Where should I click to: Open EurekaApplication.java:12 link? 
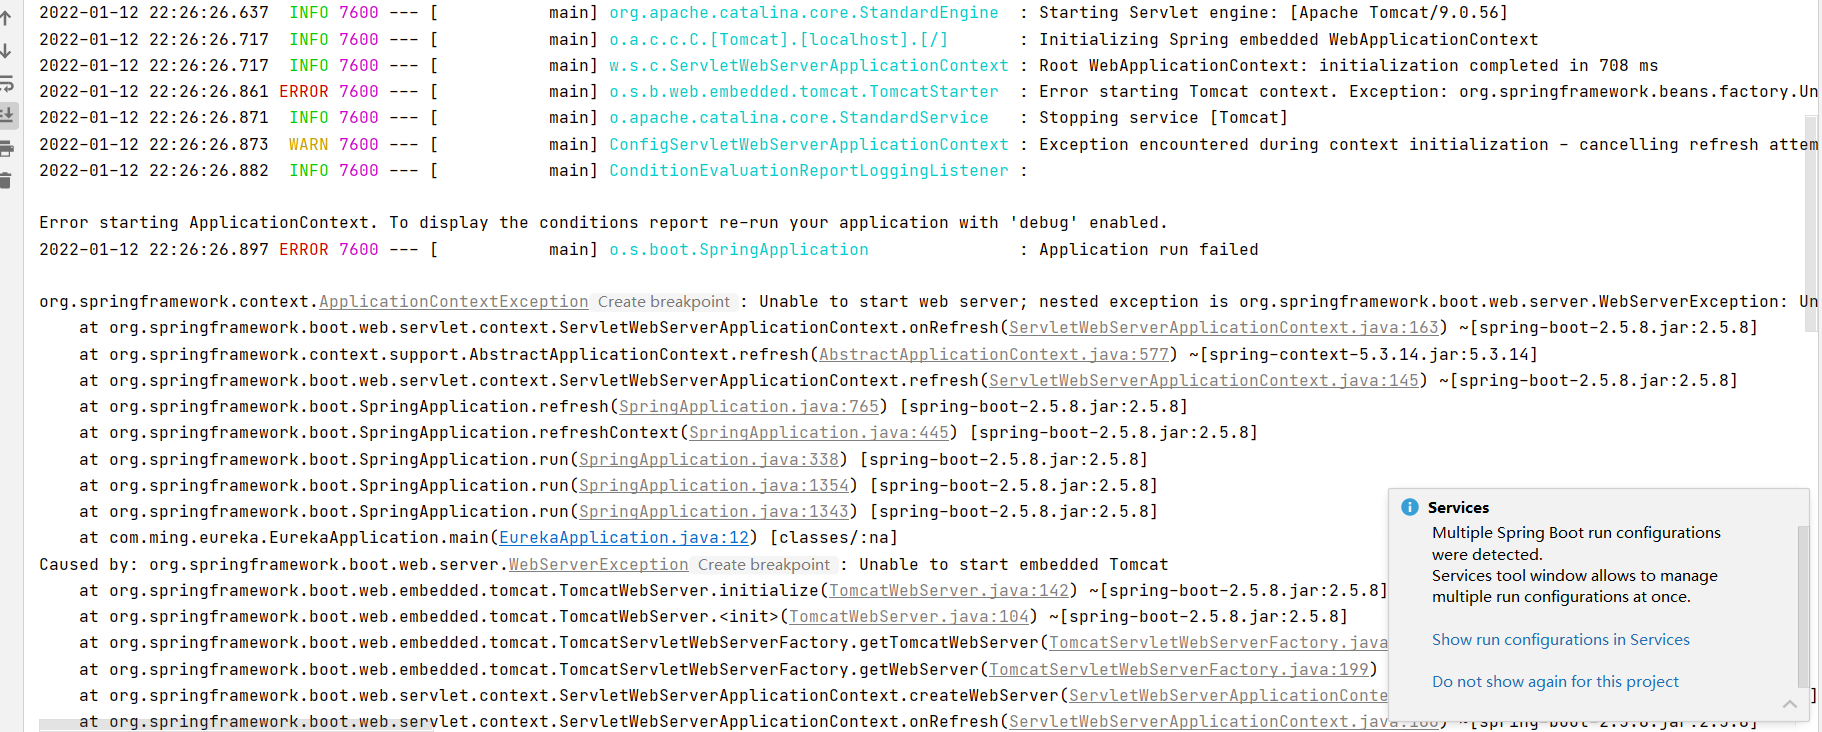tap(624, 538)
